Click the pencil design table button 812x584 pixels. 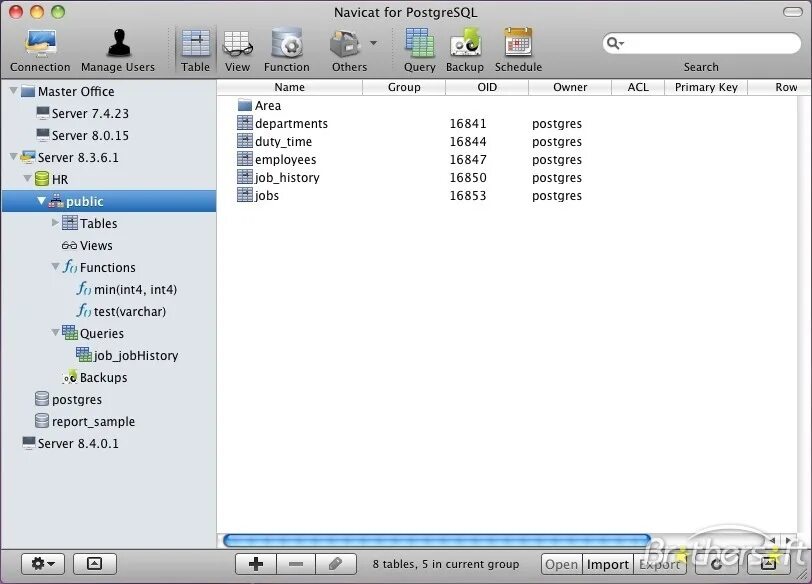(x=336, y=564)
